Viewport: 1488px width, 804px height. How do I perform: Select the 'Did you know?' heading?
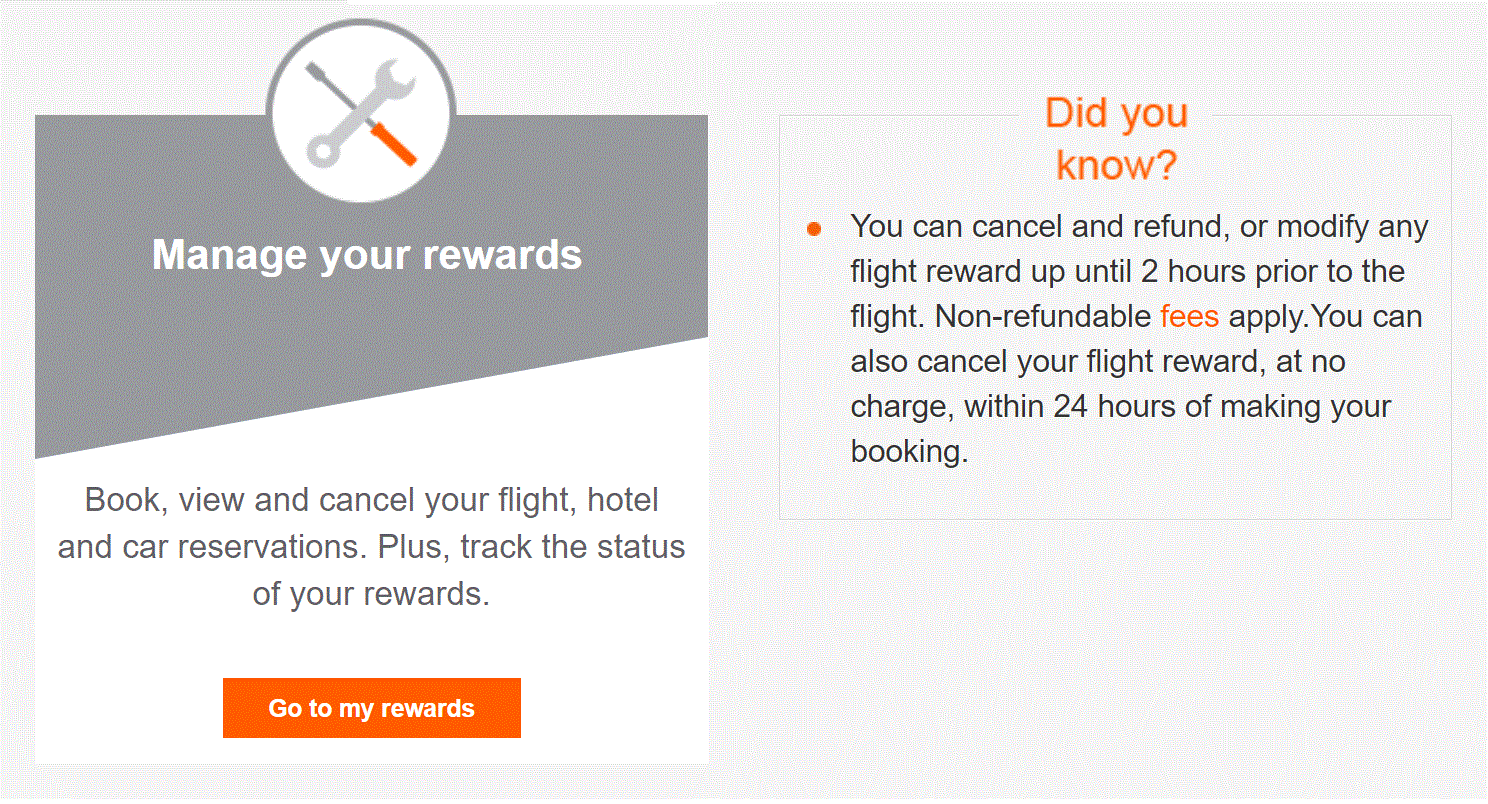click(1116, 138)
